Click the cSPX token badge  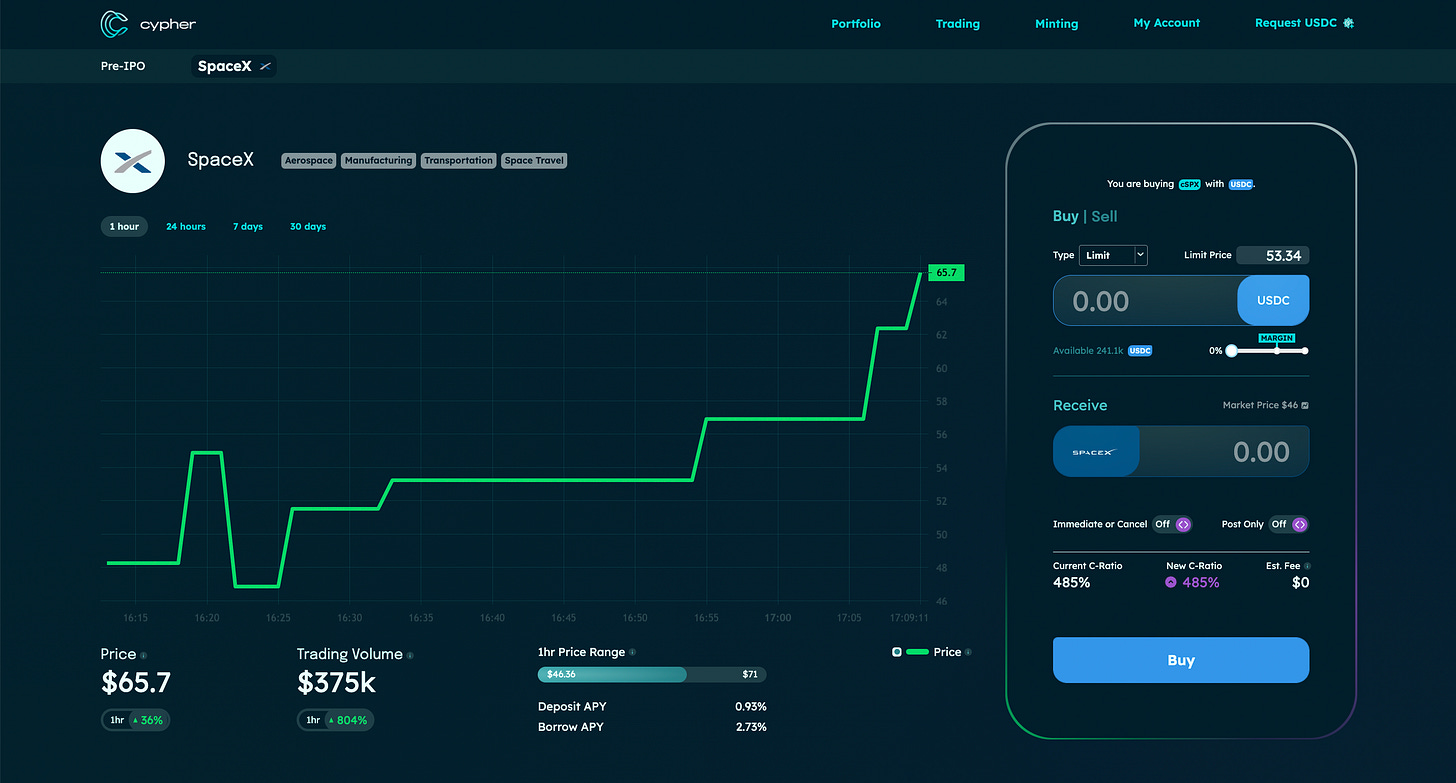1189,184
